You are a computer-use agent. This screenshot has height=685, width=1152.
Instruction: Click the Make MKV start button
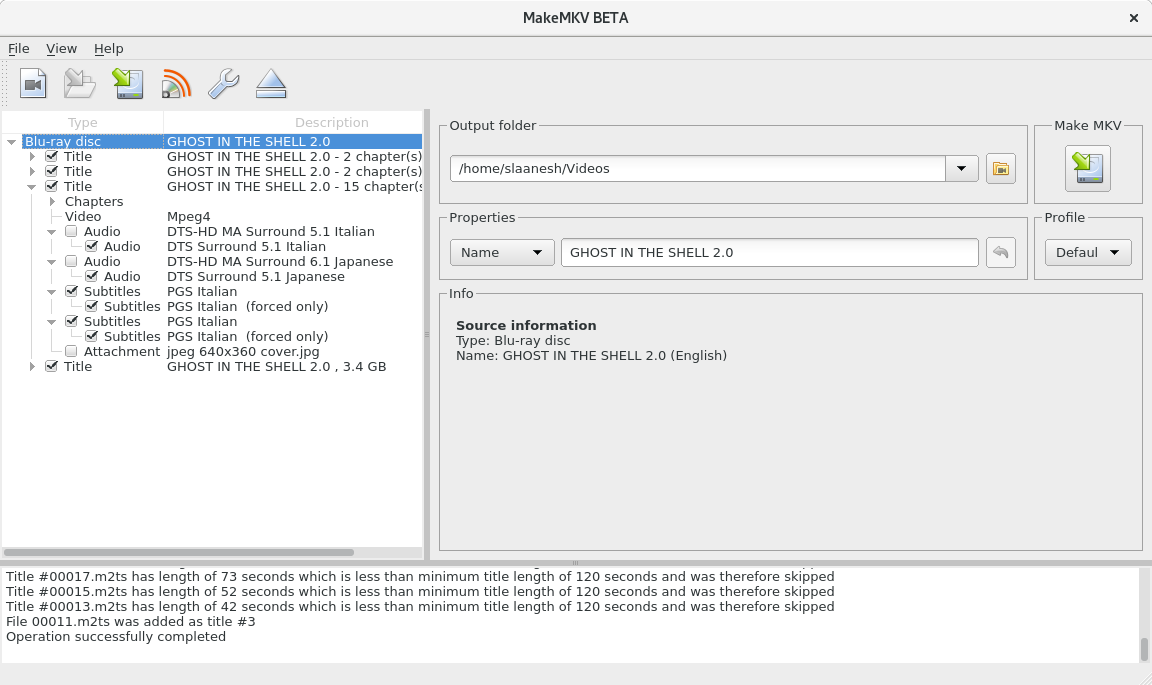1087,168
